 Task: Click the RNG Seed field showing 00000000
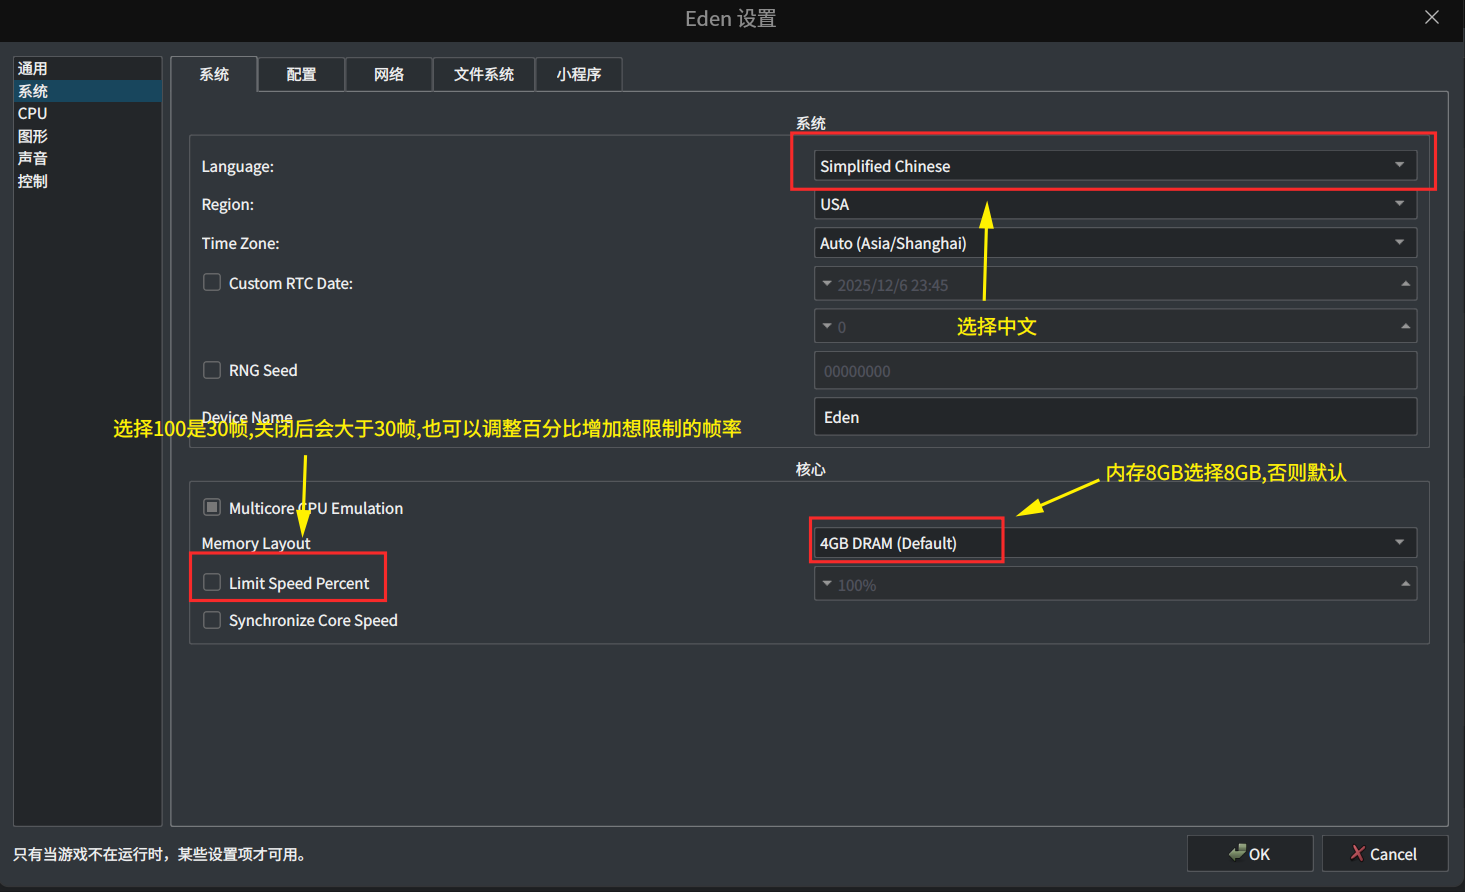(x=1115, y=371)
